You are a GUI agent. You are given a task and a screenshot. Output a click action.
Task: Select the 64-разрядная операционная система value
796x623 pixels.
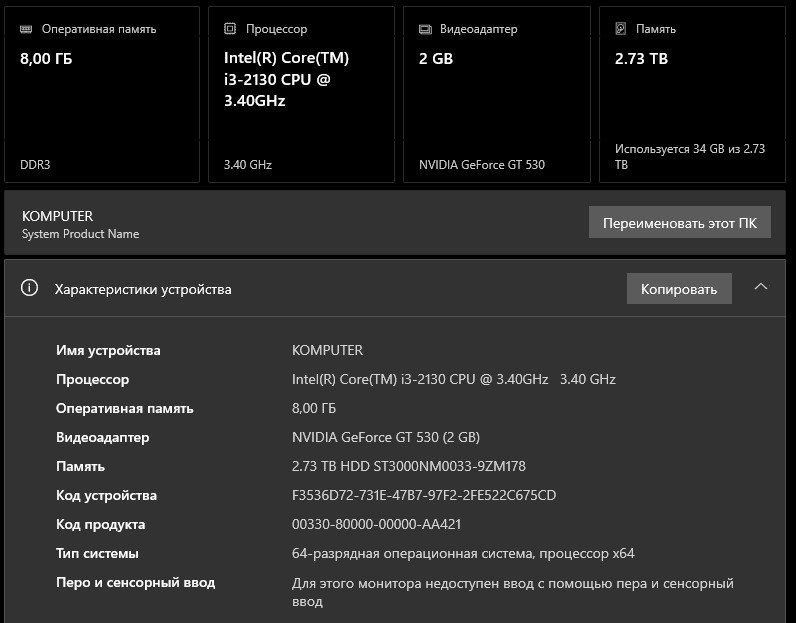tap(463, 553)
